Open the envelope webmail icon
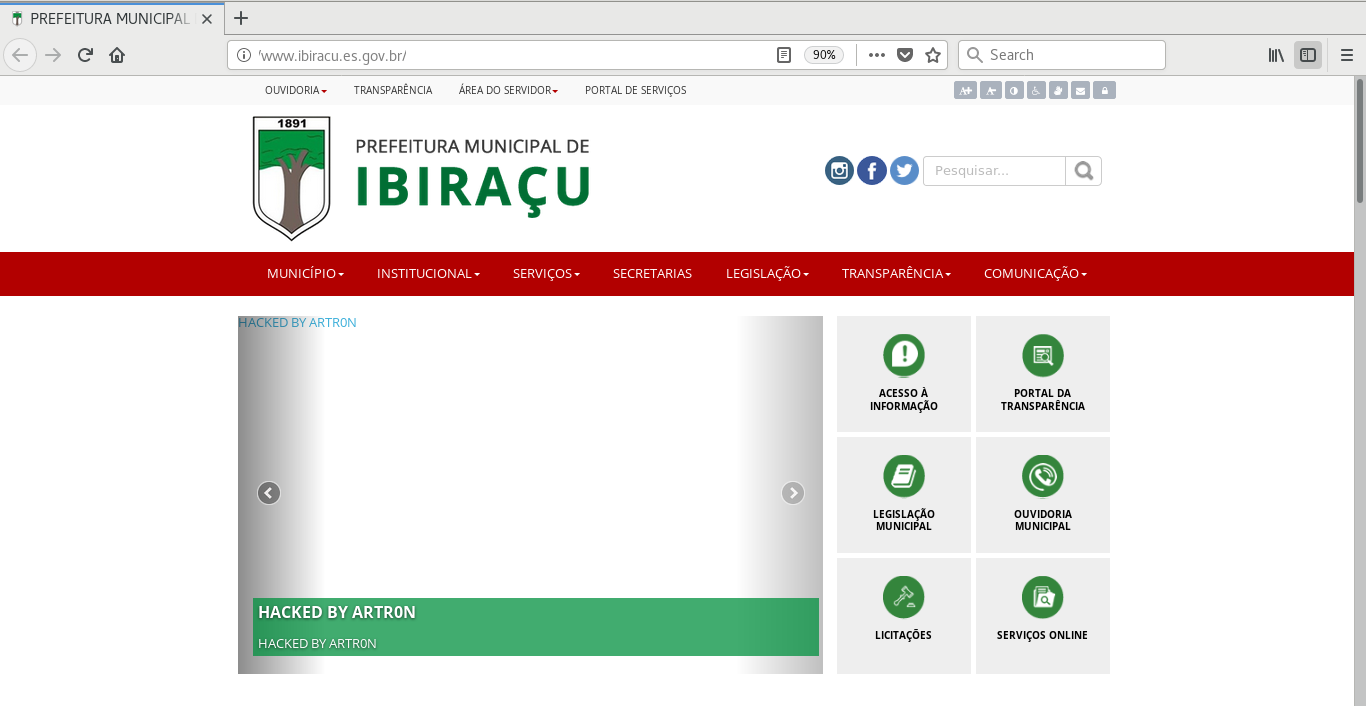The height and width of the screenshot is (706, 1366). [1080, 90]
